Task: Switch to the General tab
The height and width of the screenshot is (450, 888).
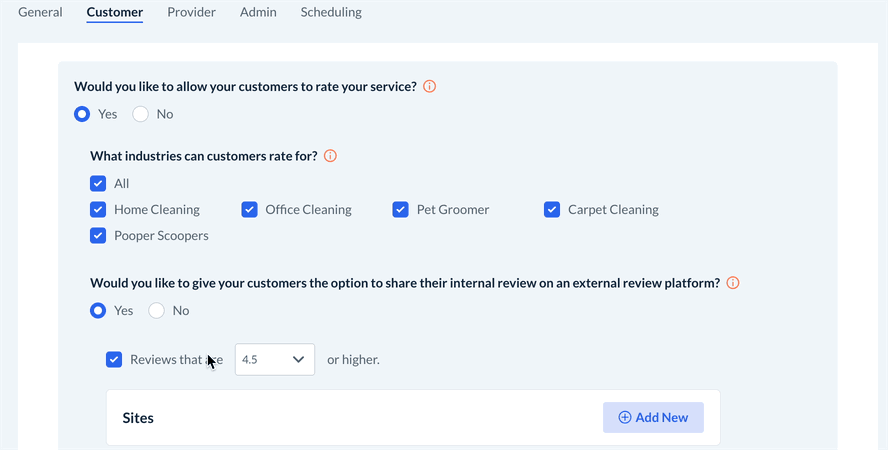Action: tap(40, 13)
